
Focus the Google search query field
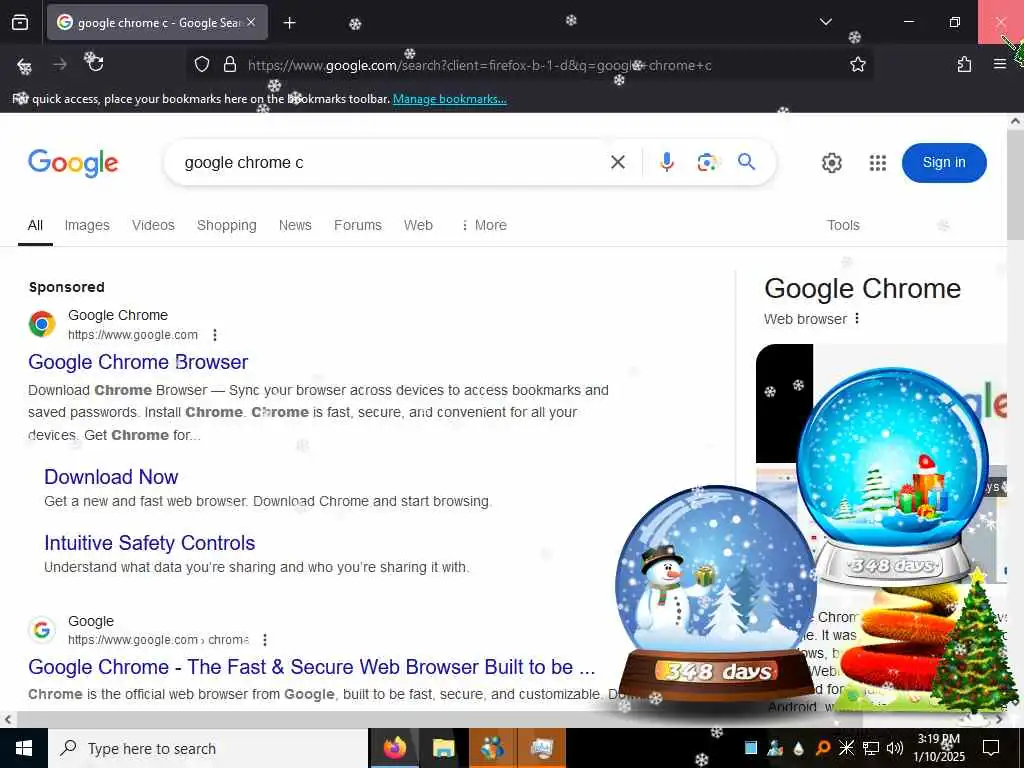point(392,163)
